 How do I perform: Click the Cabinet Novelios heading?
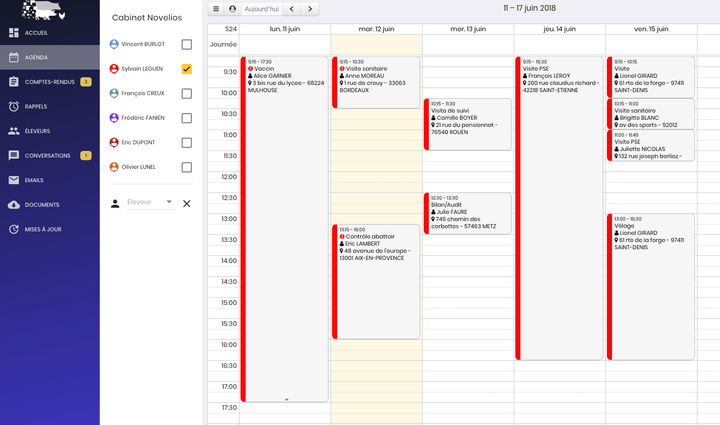tap(147, 17)
